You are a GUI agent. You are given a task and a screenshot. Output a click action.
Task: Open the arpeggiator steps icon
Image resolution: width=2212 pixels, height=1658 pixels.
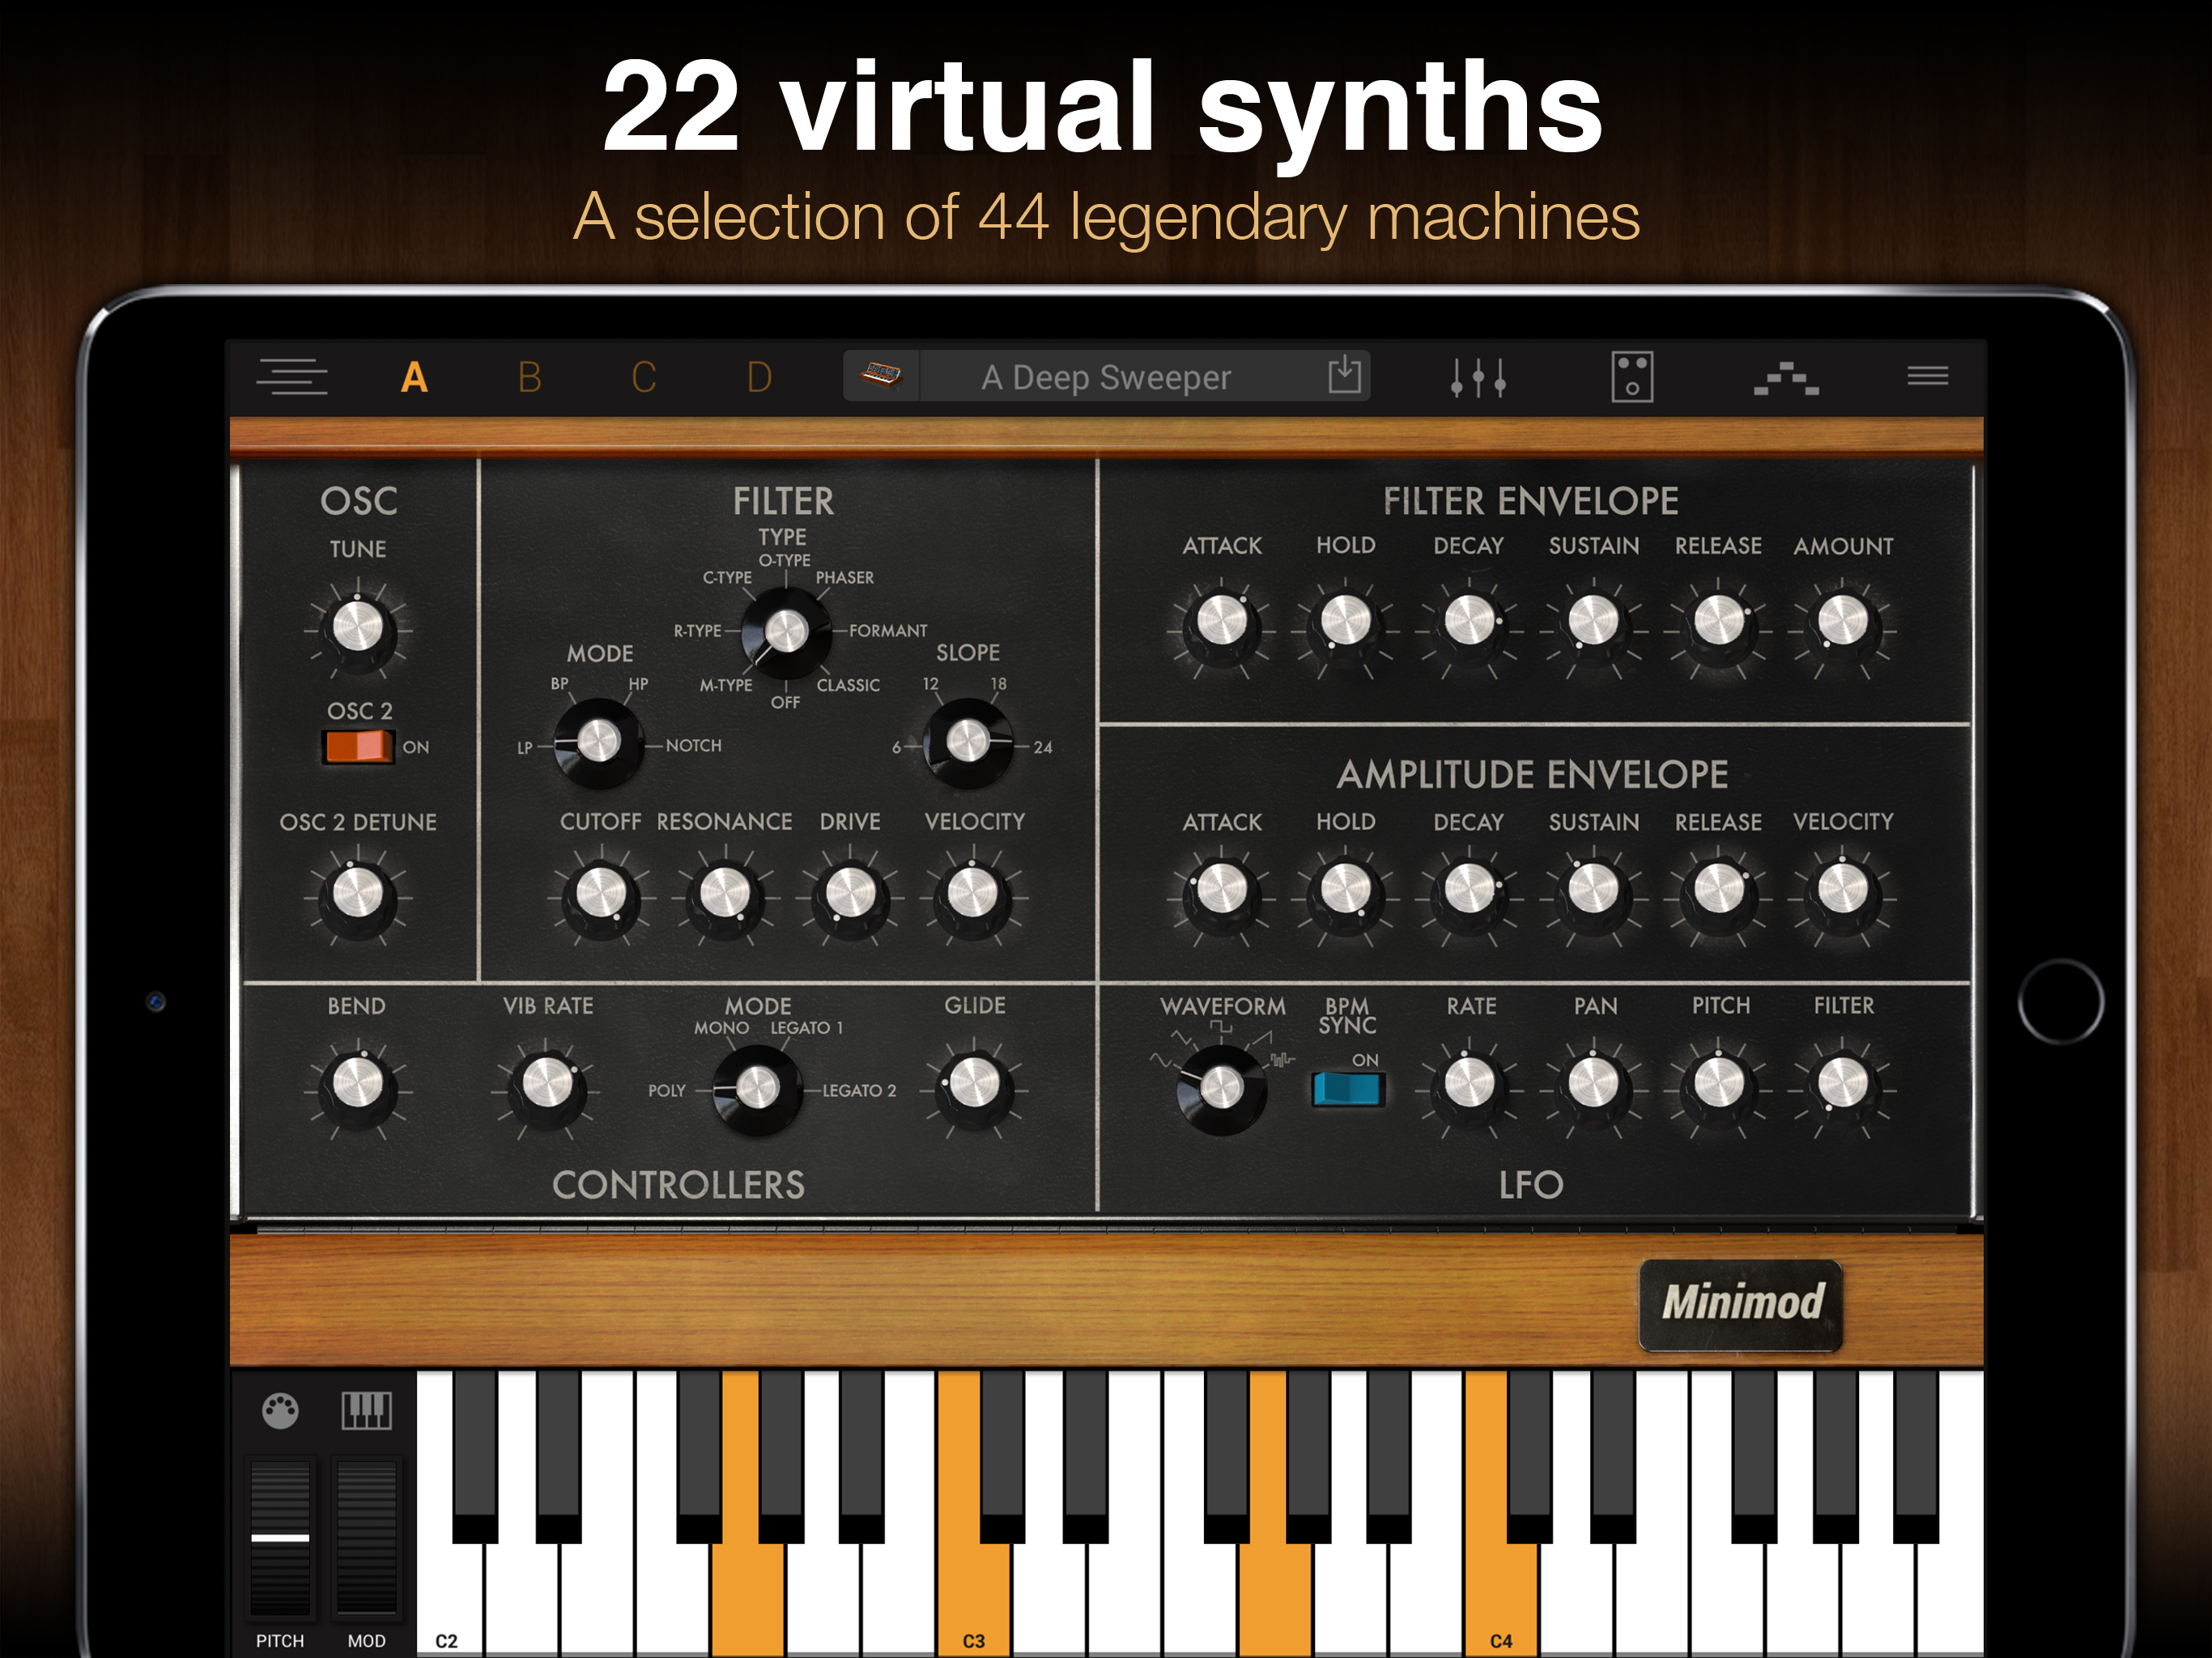coord(1785,379)
